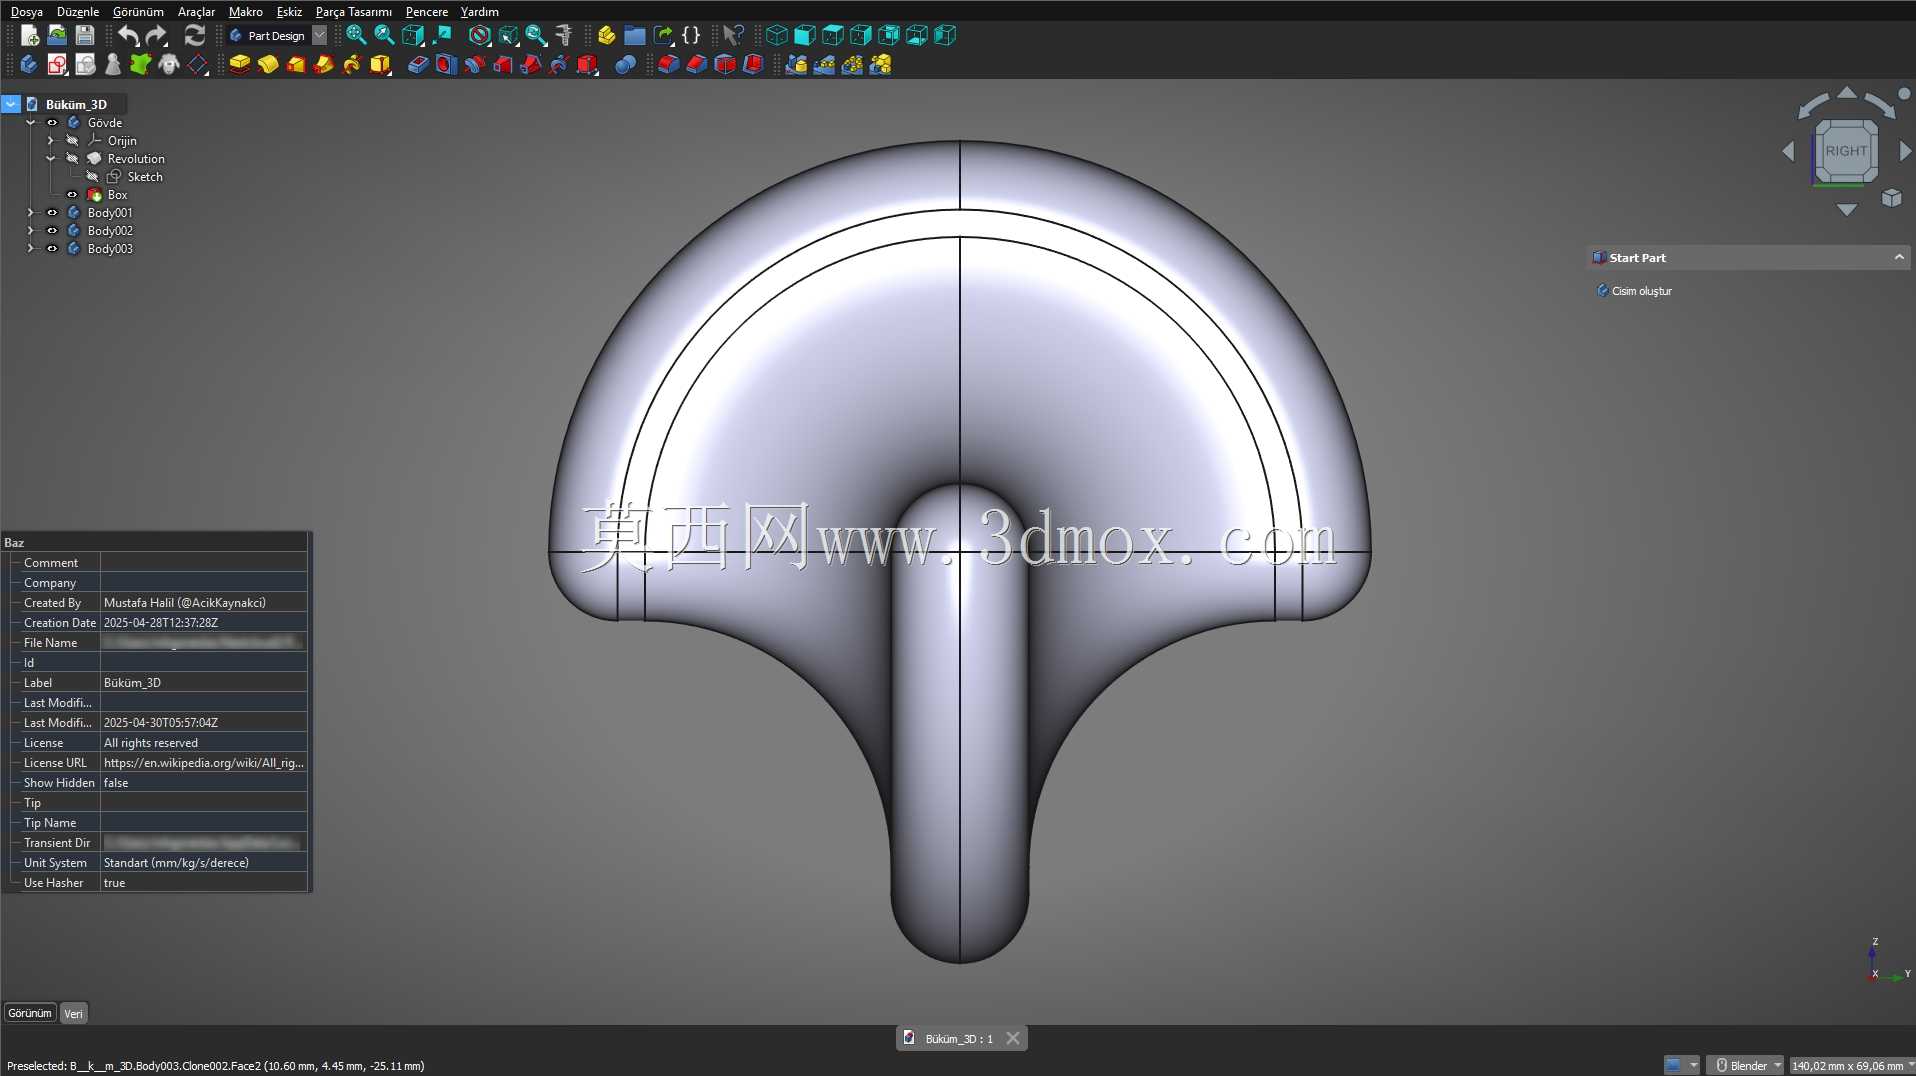Switch to the isometric view cube icon
1916x1076 pixels.
click(777, 36)
